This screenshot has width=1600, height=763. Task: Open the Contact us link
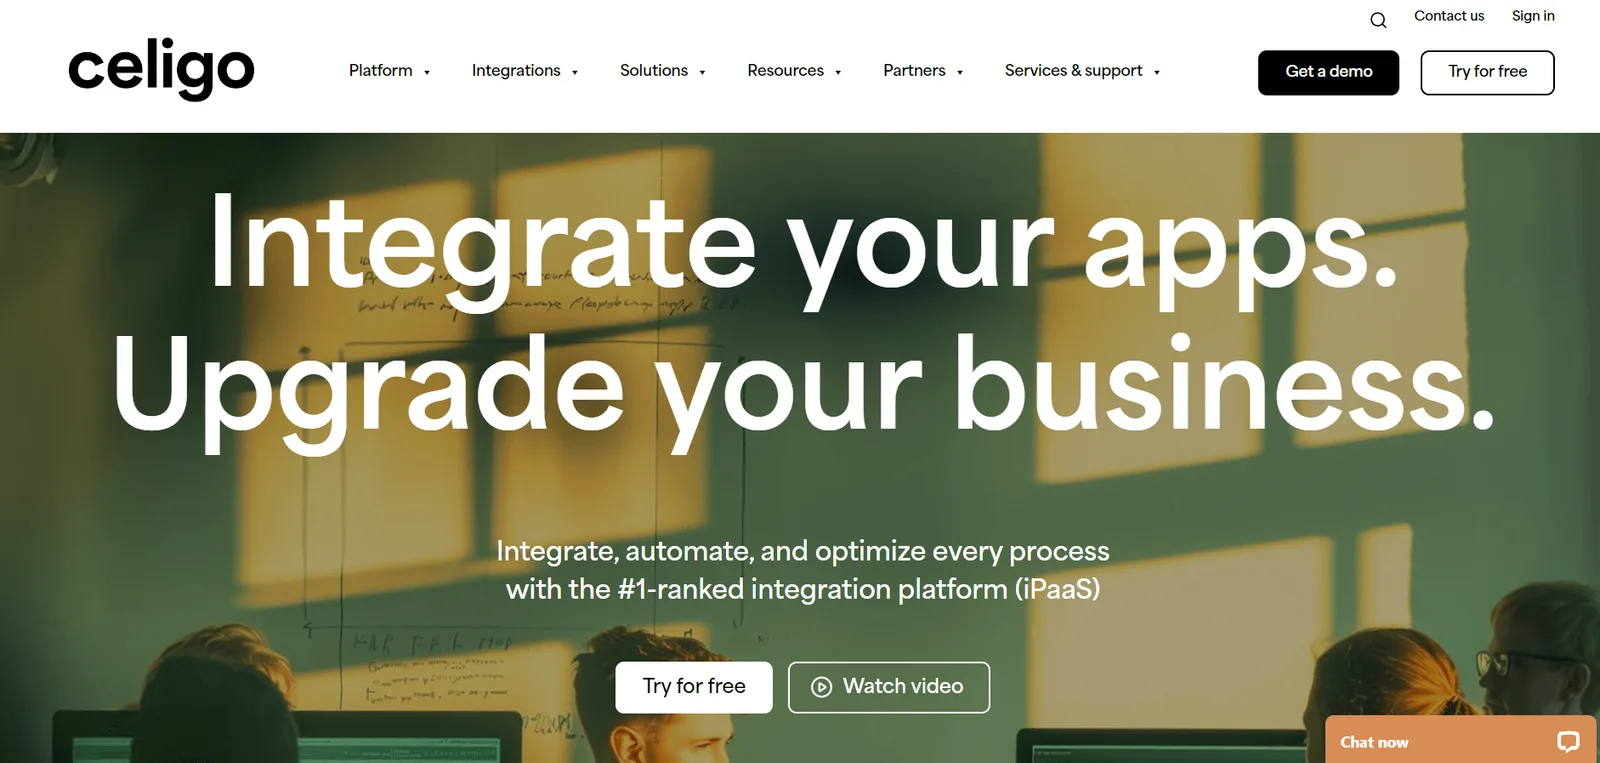(1449, 16)
